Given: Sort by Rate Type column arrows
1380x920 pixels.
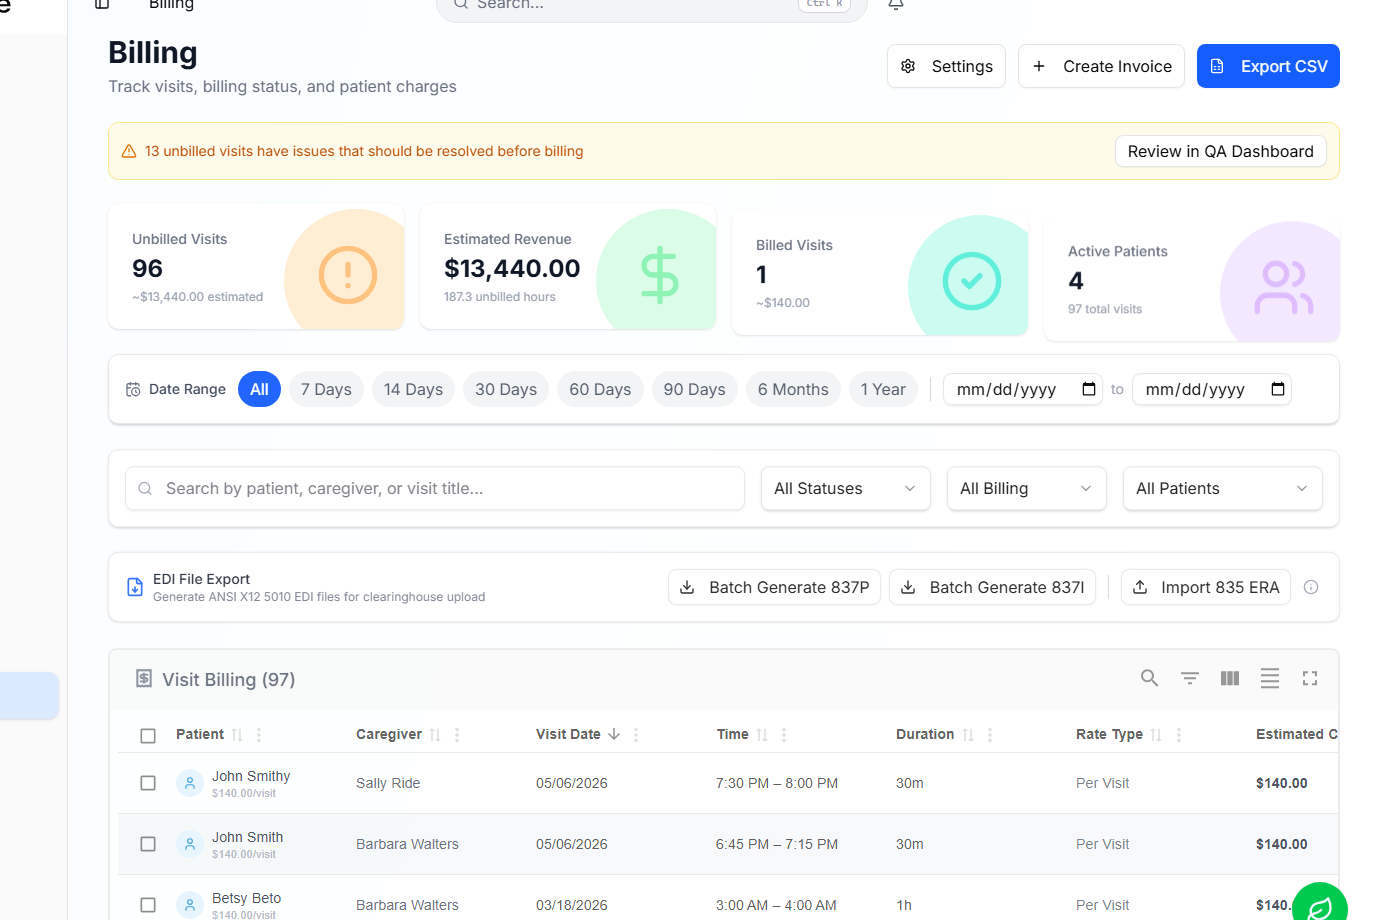Looking at the screenshot, I should point(1156,735).
